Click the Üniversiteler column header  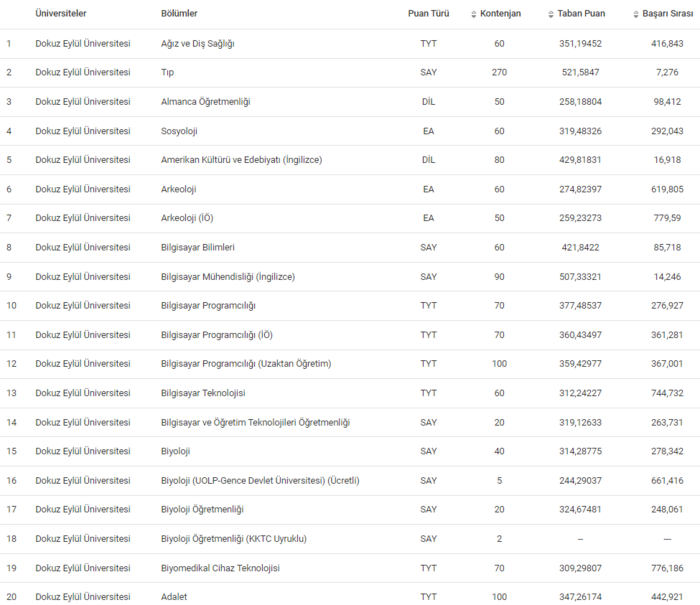(x=61, y=13)
